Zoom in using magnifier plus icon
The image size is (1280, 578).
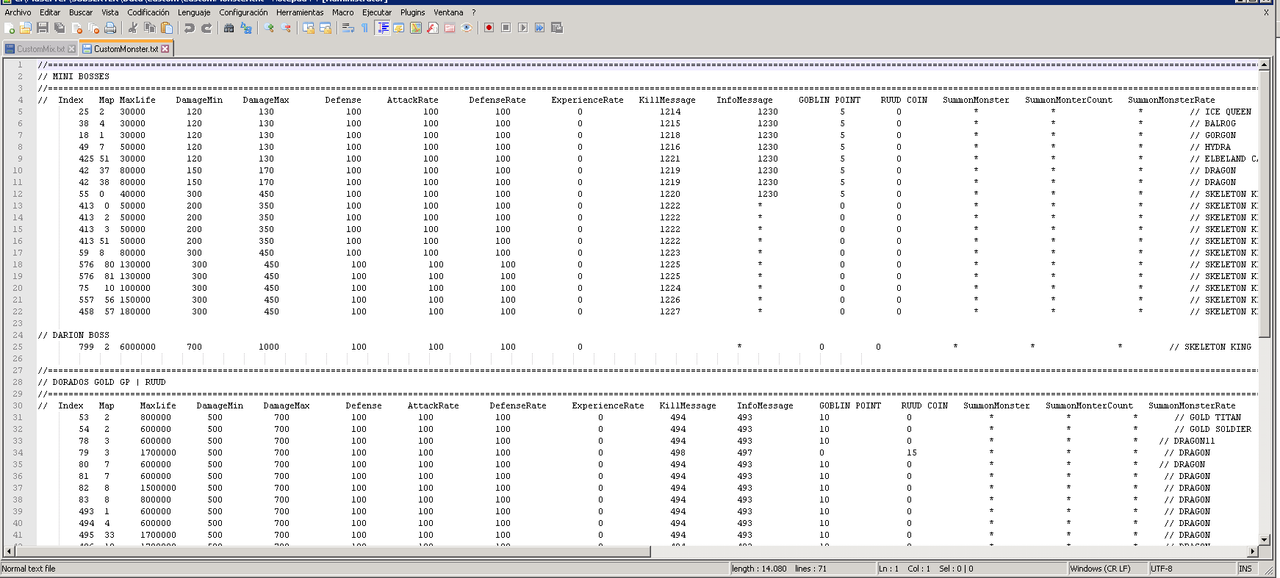(x=269, y=28)
